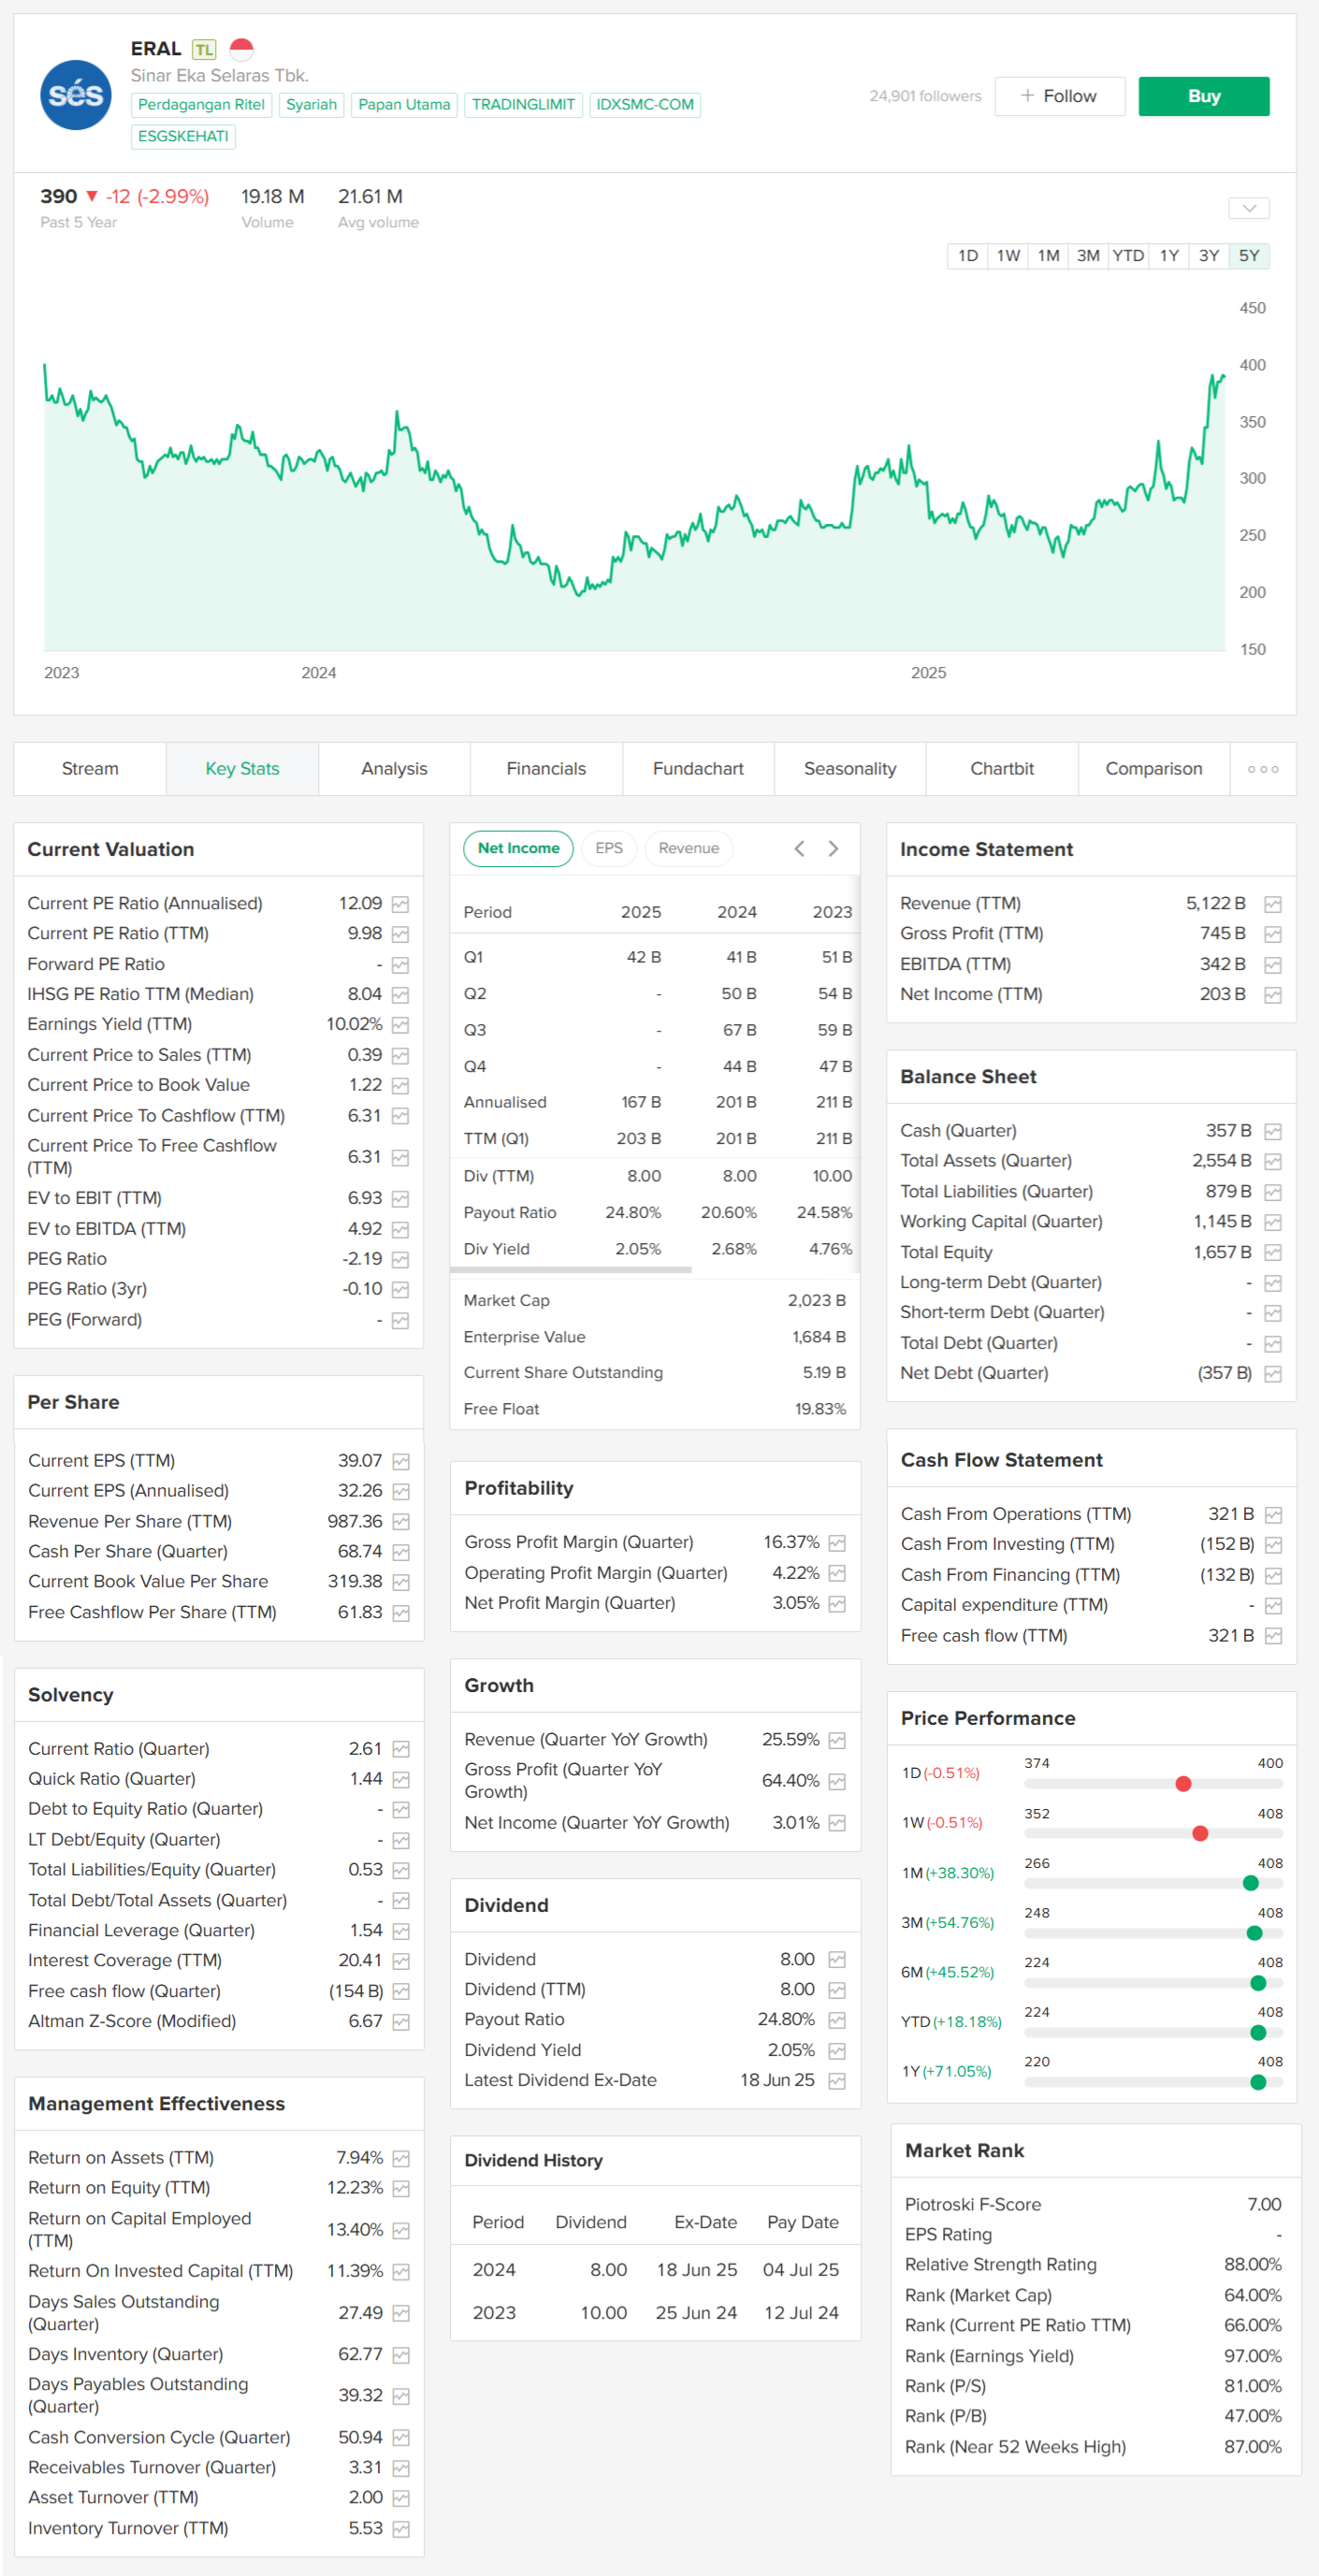Screen dimensions: 1319x2576
Task: Open chart icon for Cash From Operations (TTM)
Action: [x=1274, y=1515]
